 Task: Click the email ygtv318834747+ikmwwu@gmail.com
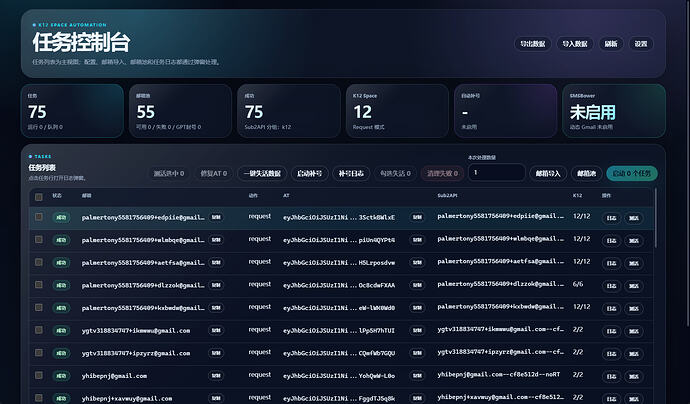(136, 331)
